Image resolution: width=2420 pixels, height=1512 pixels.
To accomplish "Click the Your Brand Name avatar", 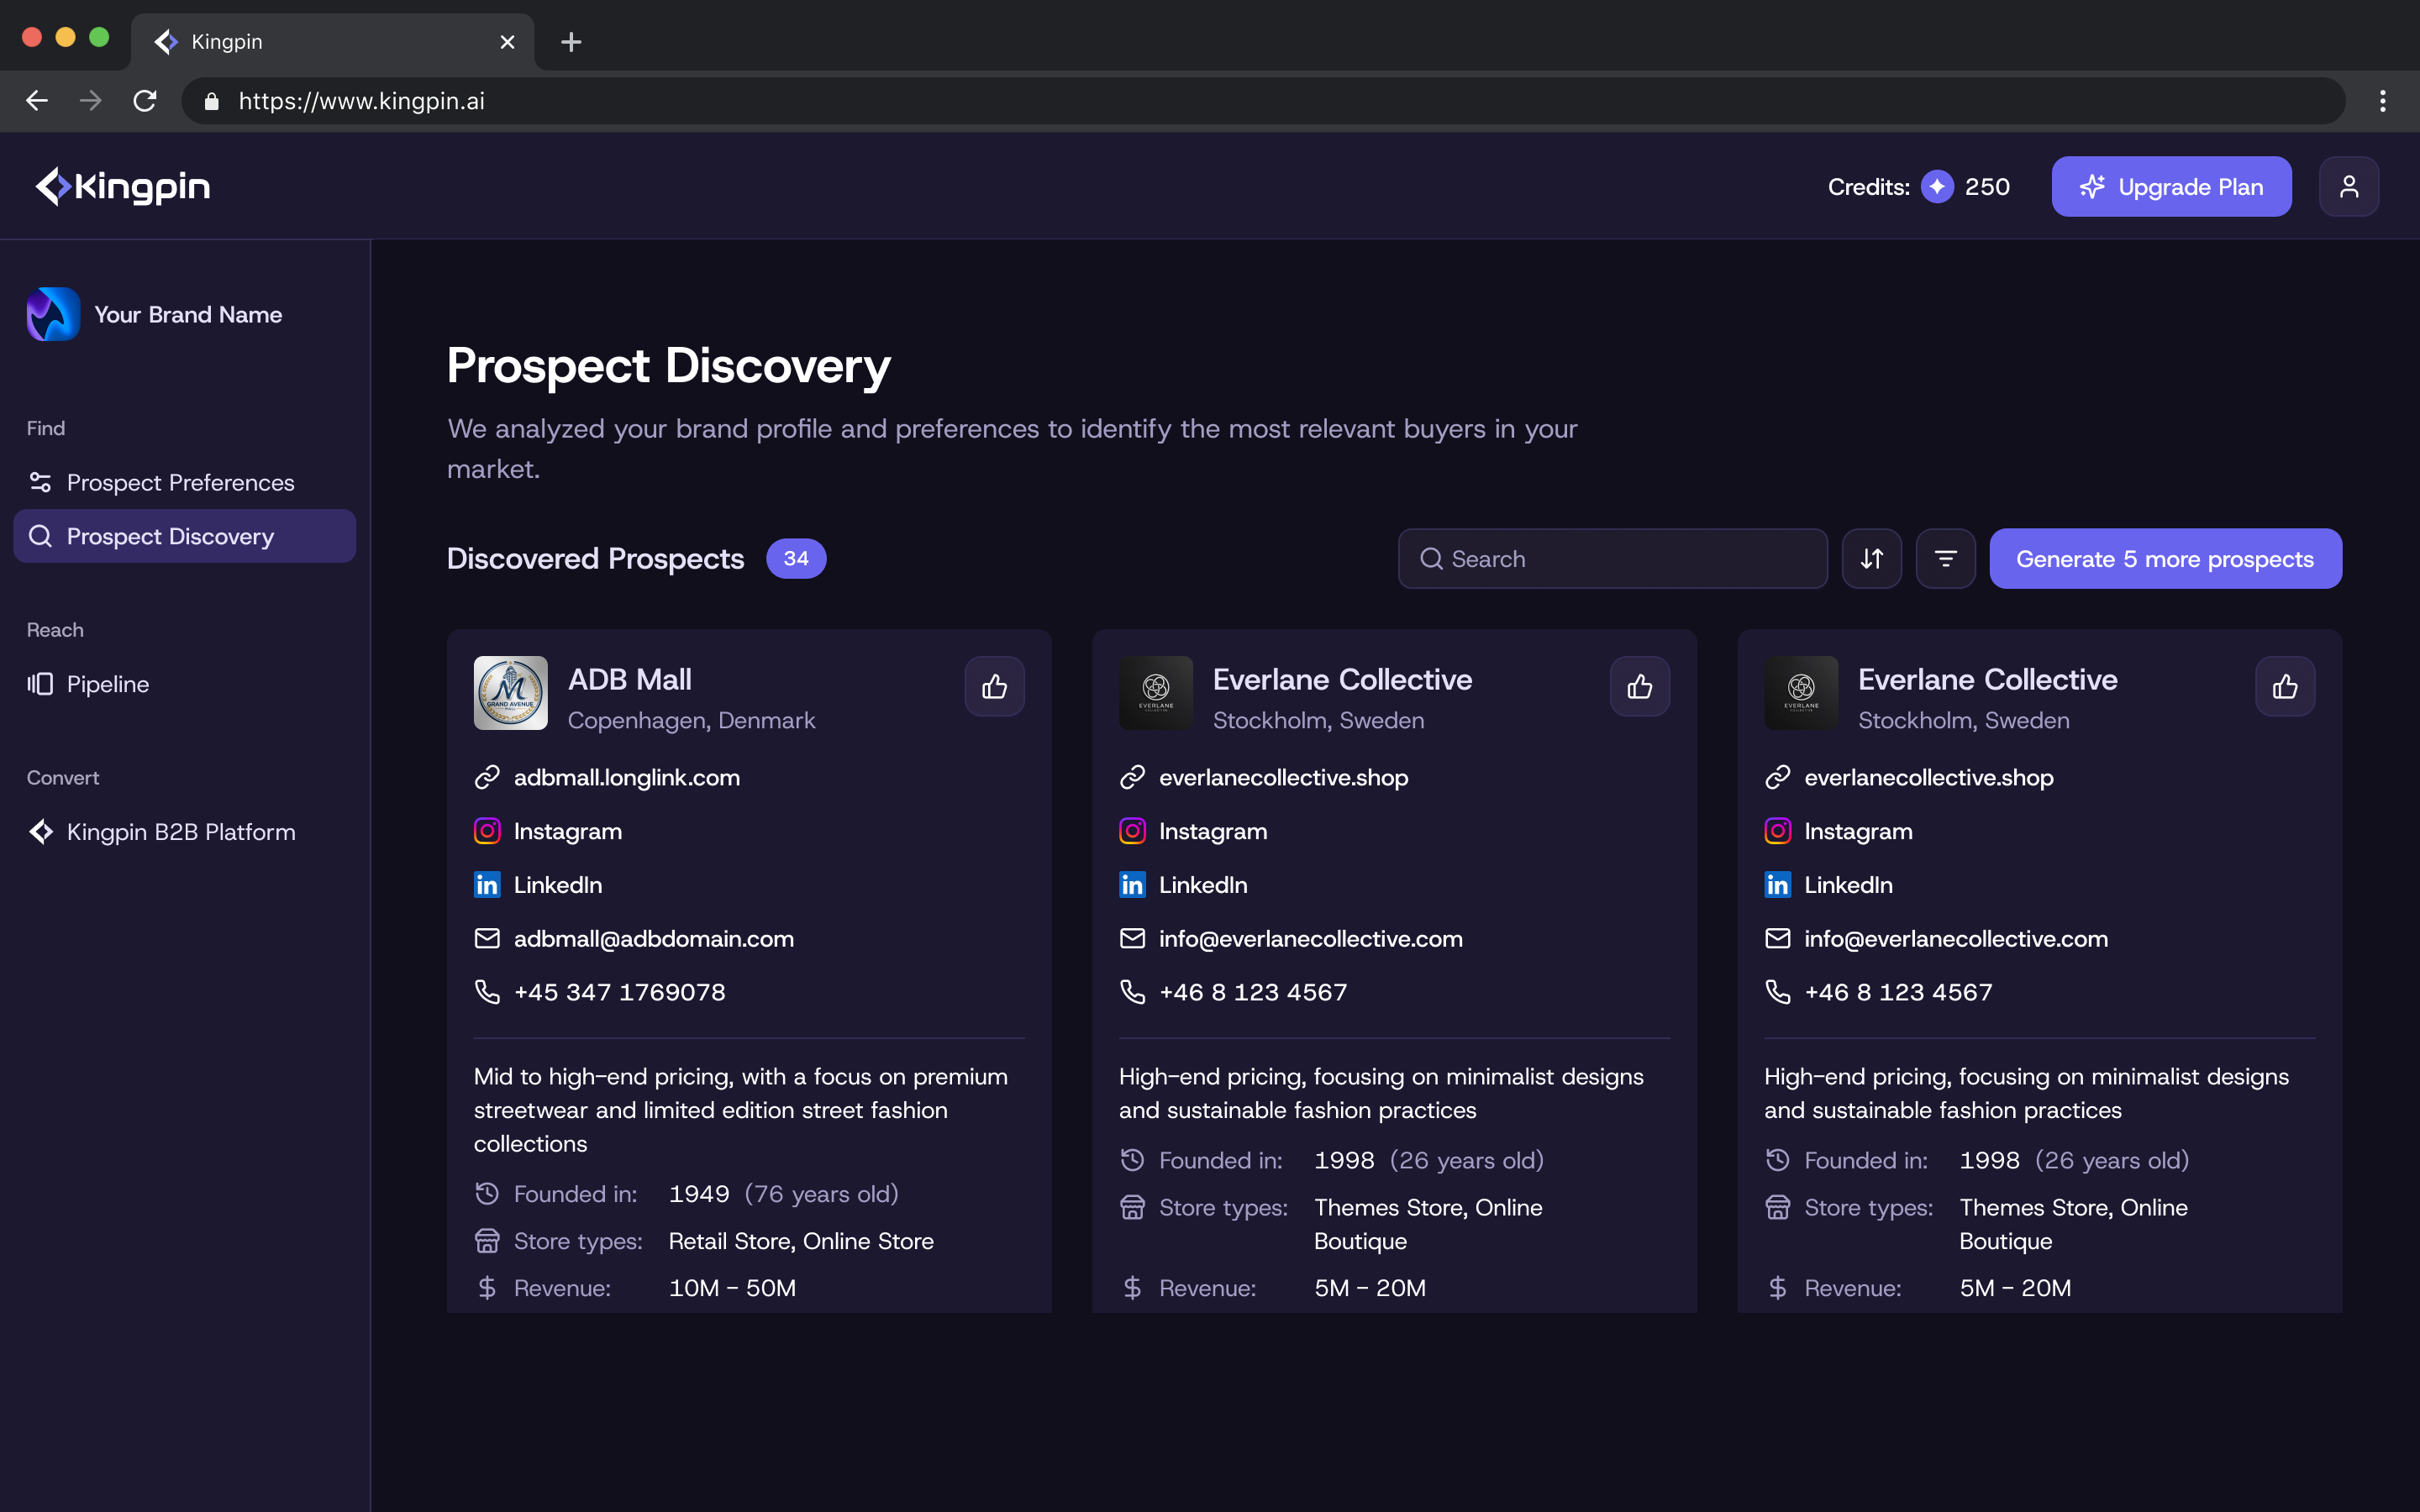I will point(54,314).
